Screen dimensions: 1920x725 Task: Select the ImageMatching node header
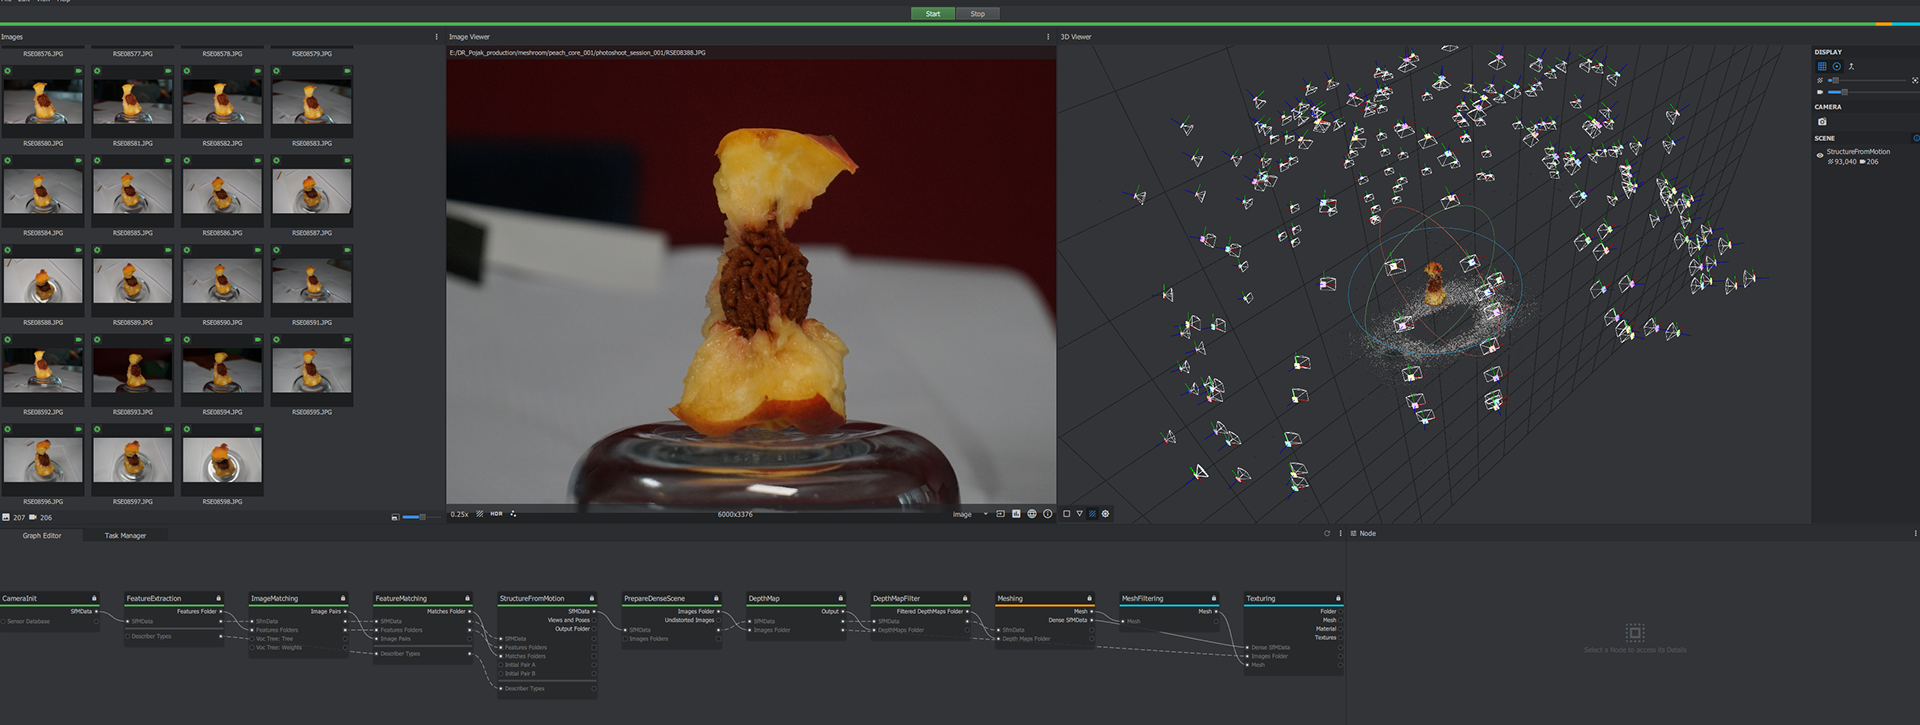click(x=298, y=598)
